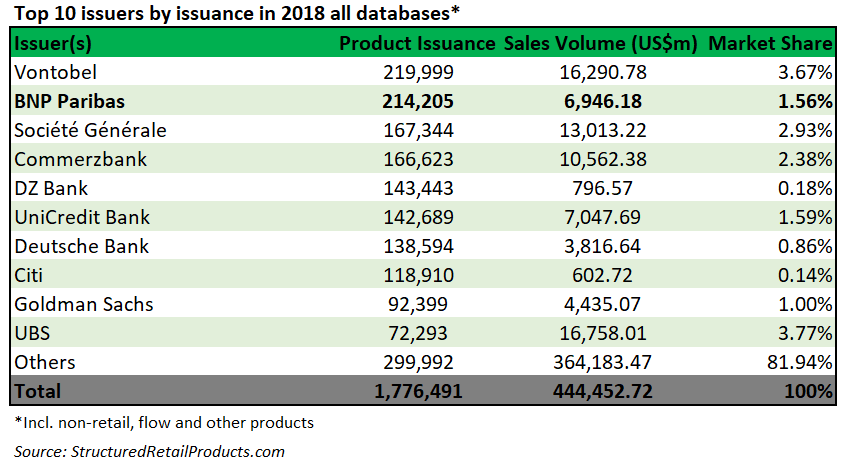The height and width of the screenshot is (463, 843).
Task: Click Vontobel sales volume 16,290.78
Action: tap(603, 73)
